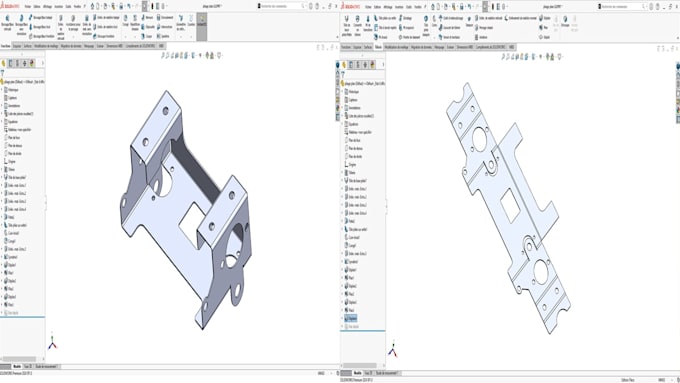Toggle Déplié flatten in right window ribbon
The width and height of the screenshot is (680, 383).
click(x=544, y=37)
